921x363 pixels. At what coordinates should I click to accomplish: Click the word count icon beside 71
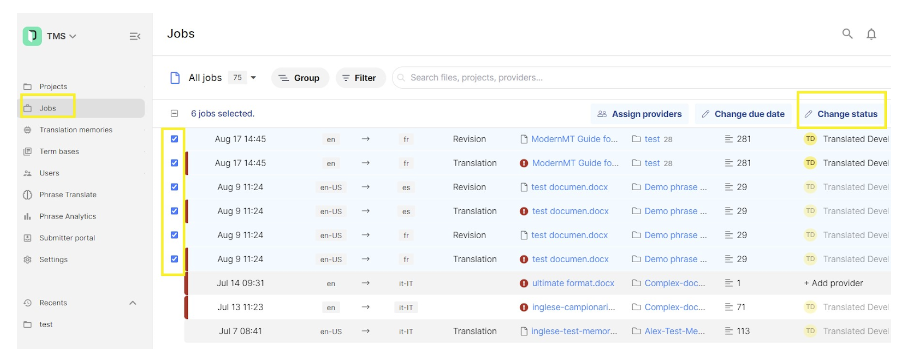click(x=729, y=307)
